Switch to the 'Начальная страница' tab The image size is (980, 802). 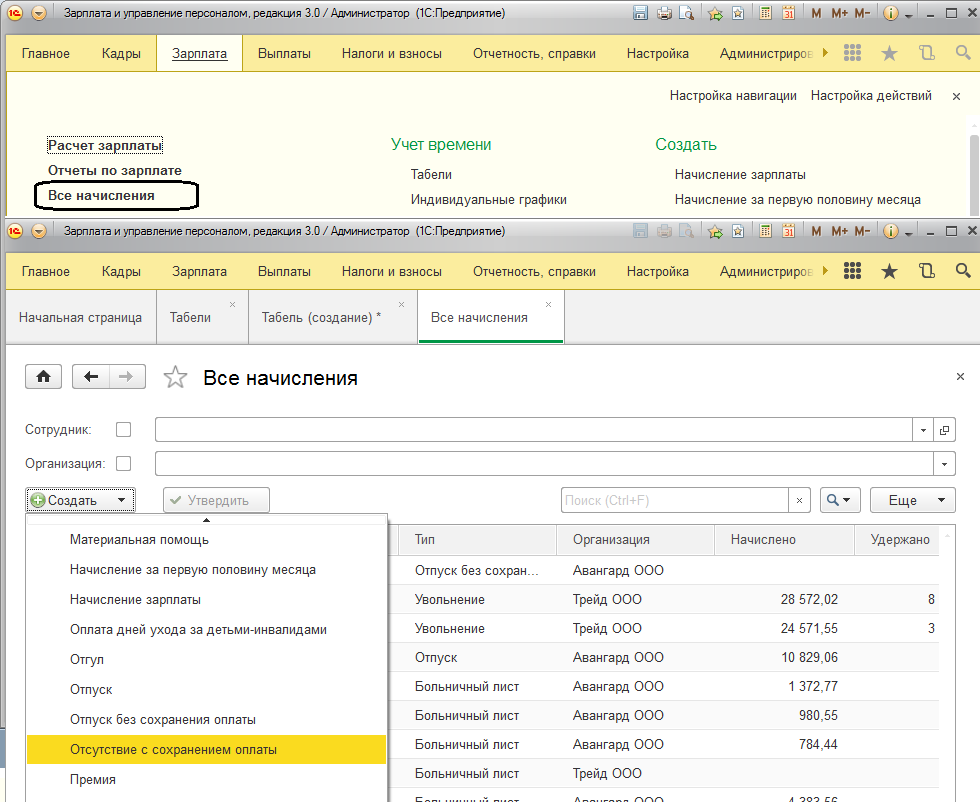[x=80, y=317]
